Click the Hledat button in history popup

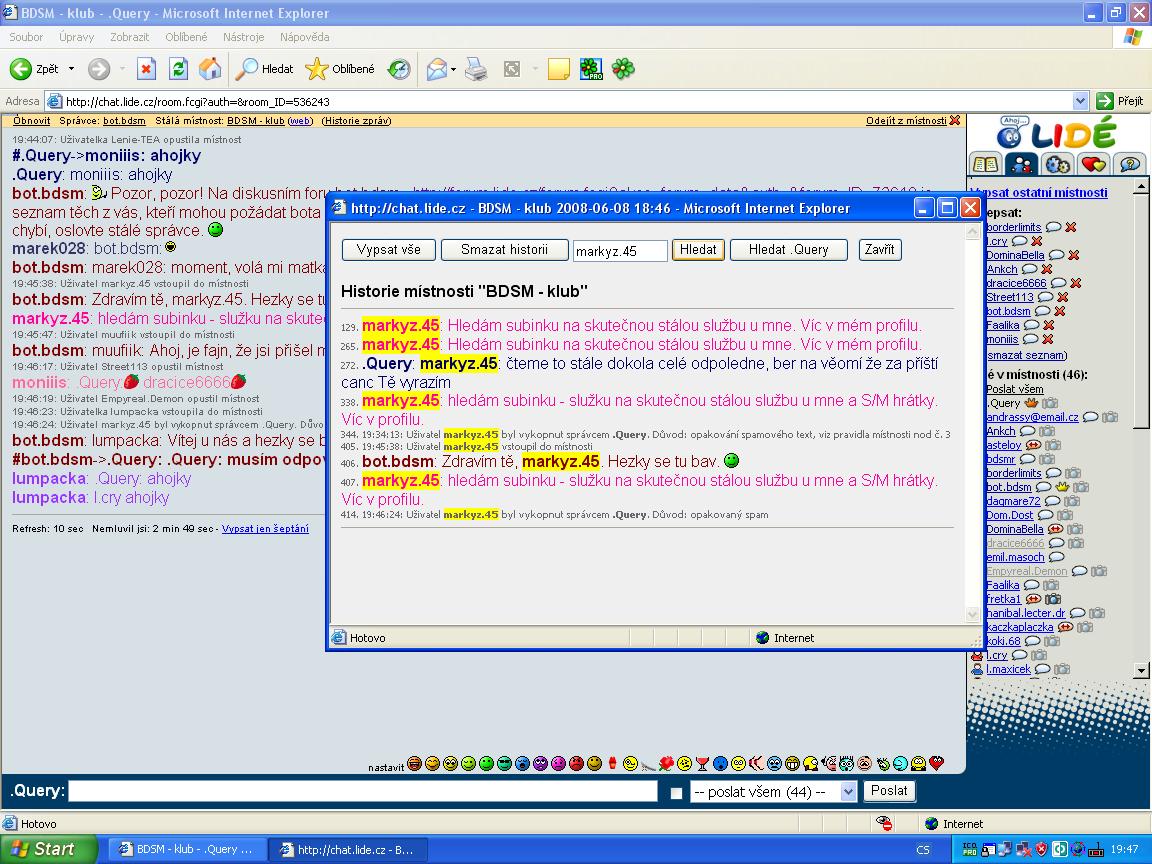pyautogui.click(x=698, y=250)
